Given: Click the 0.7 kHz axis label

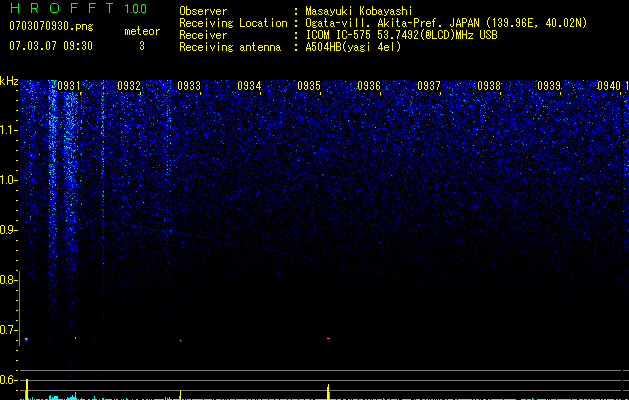Looking at the screenshot, I should [8, 330].
